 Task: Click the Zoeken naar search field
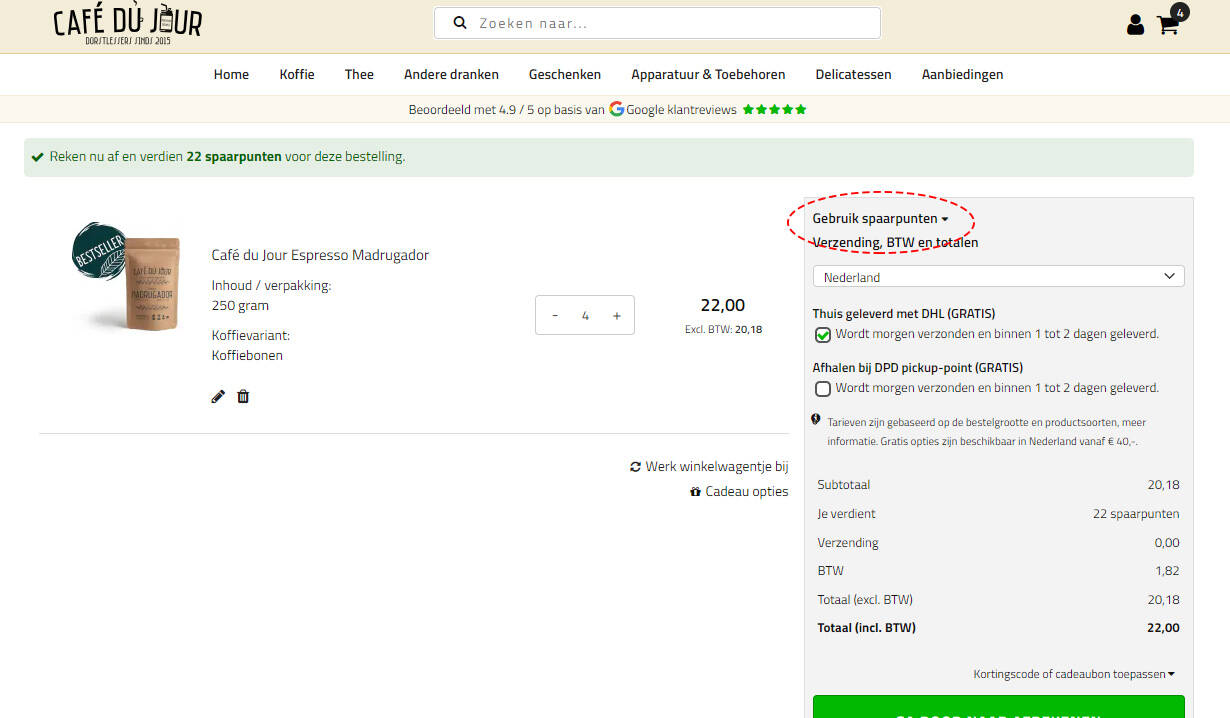[x=670, y=23]
